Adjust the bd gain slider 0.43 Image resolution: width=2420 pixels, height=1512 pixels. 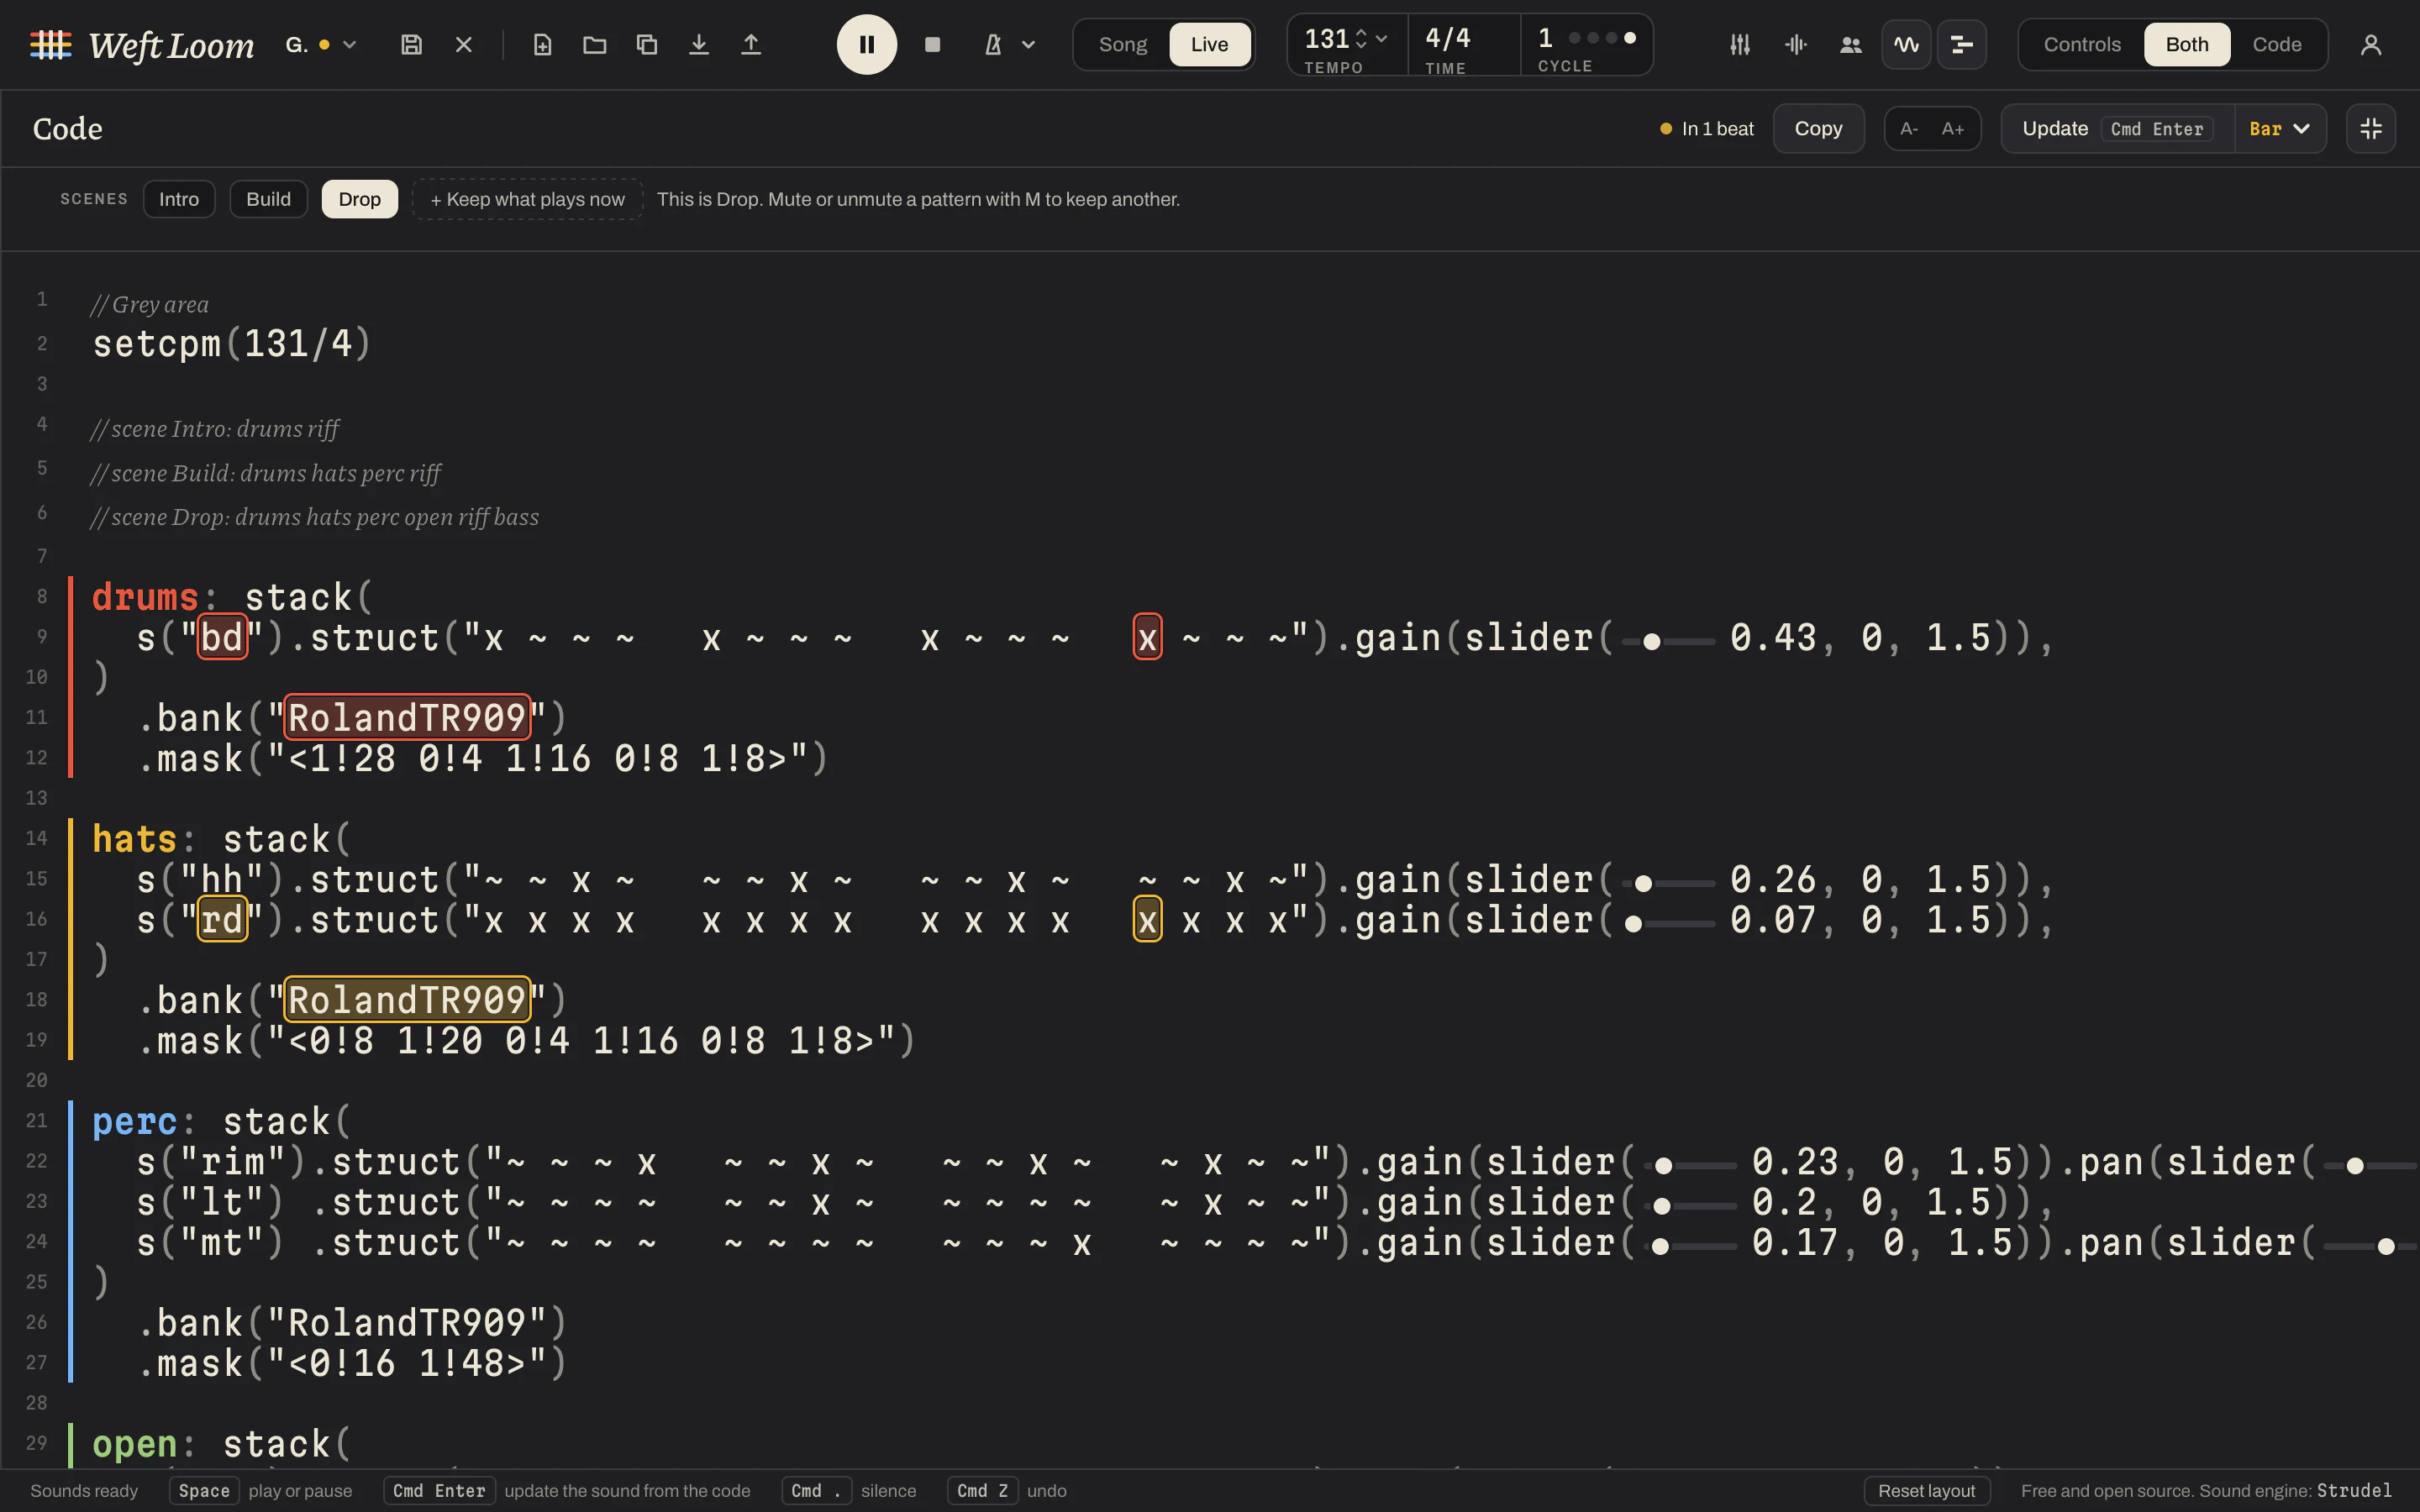coord(1669,641)
